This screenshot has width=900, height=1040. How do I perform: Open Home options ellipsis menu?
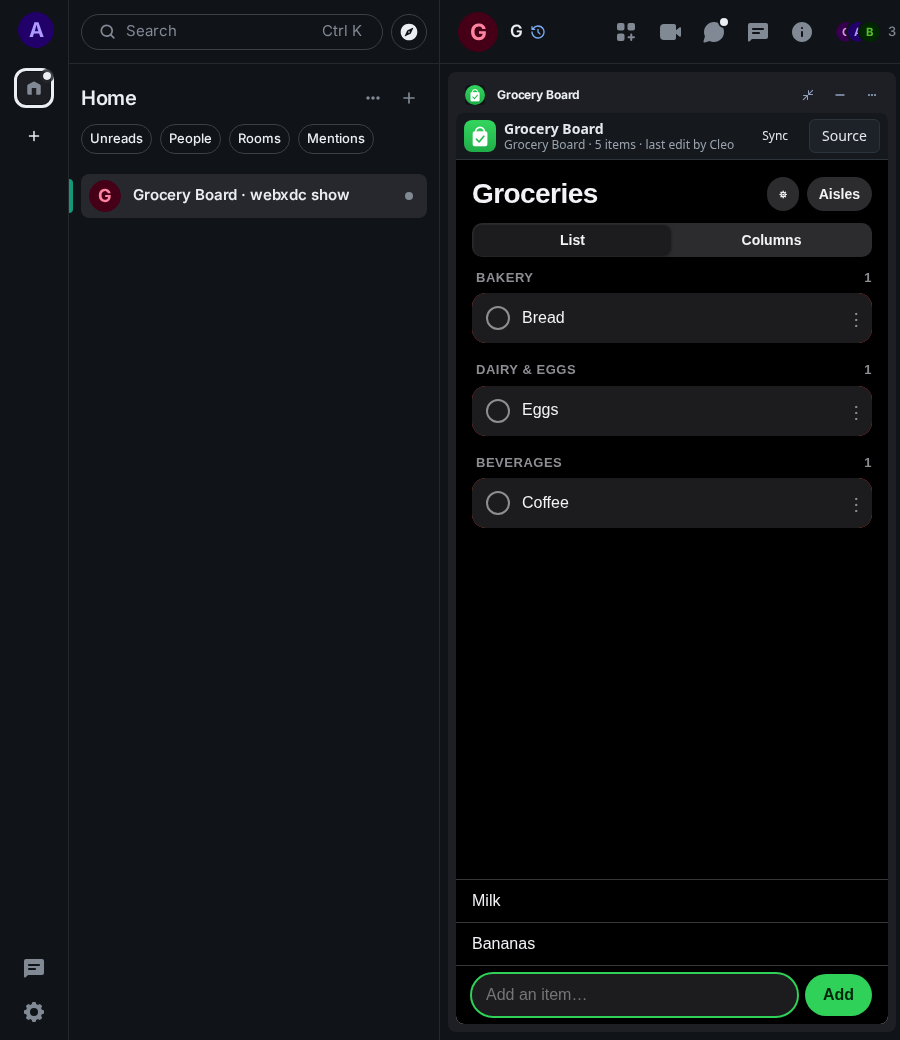(x=373, y=98)
